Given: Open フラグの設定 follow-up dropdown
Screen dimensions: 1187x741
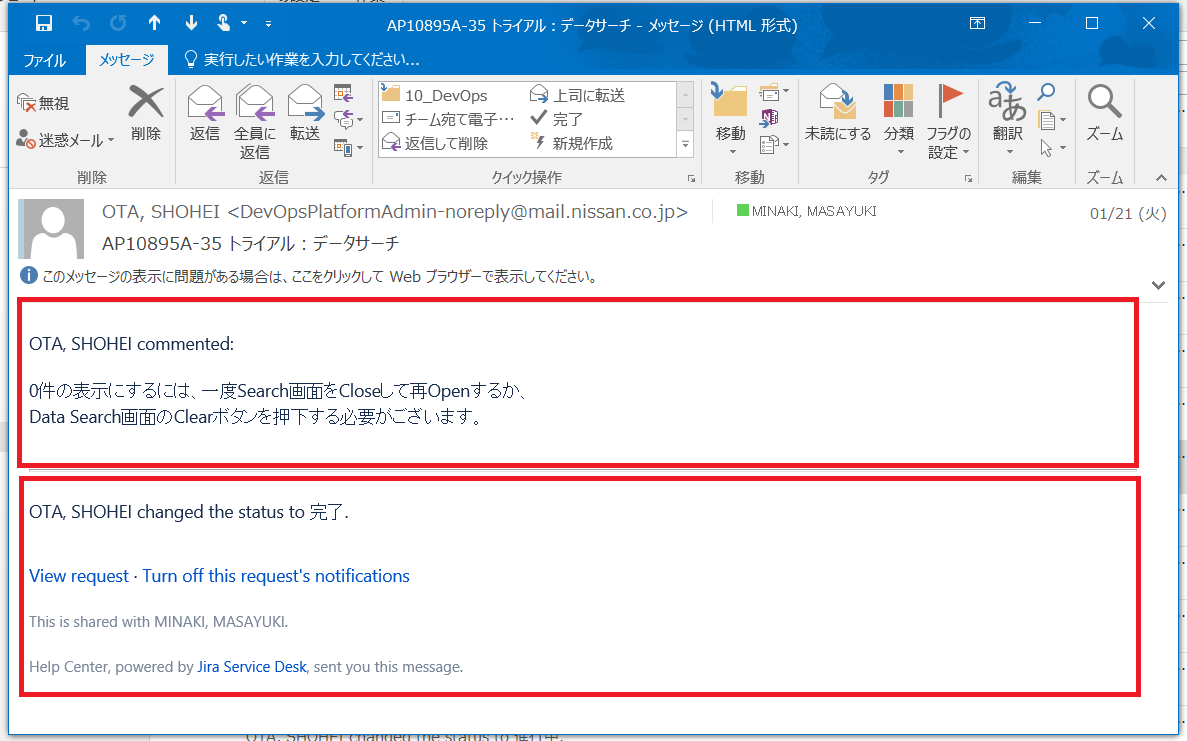Looking at the screenshot, I should [x=948, y=121].
